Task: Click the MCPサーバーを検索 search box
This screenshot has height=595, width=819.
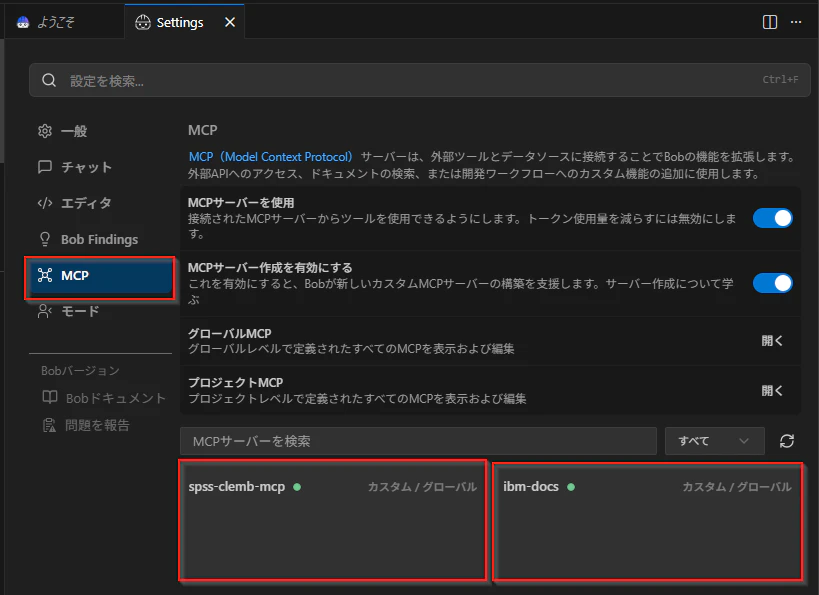Action: pyautogui.click(x=418, y=441)
